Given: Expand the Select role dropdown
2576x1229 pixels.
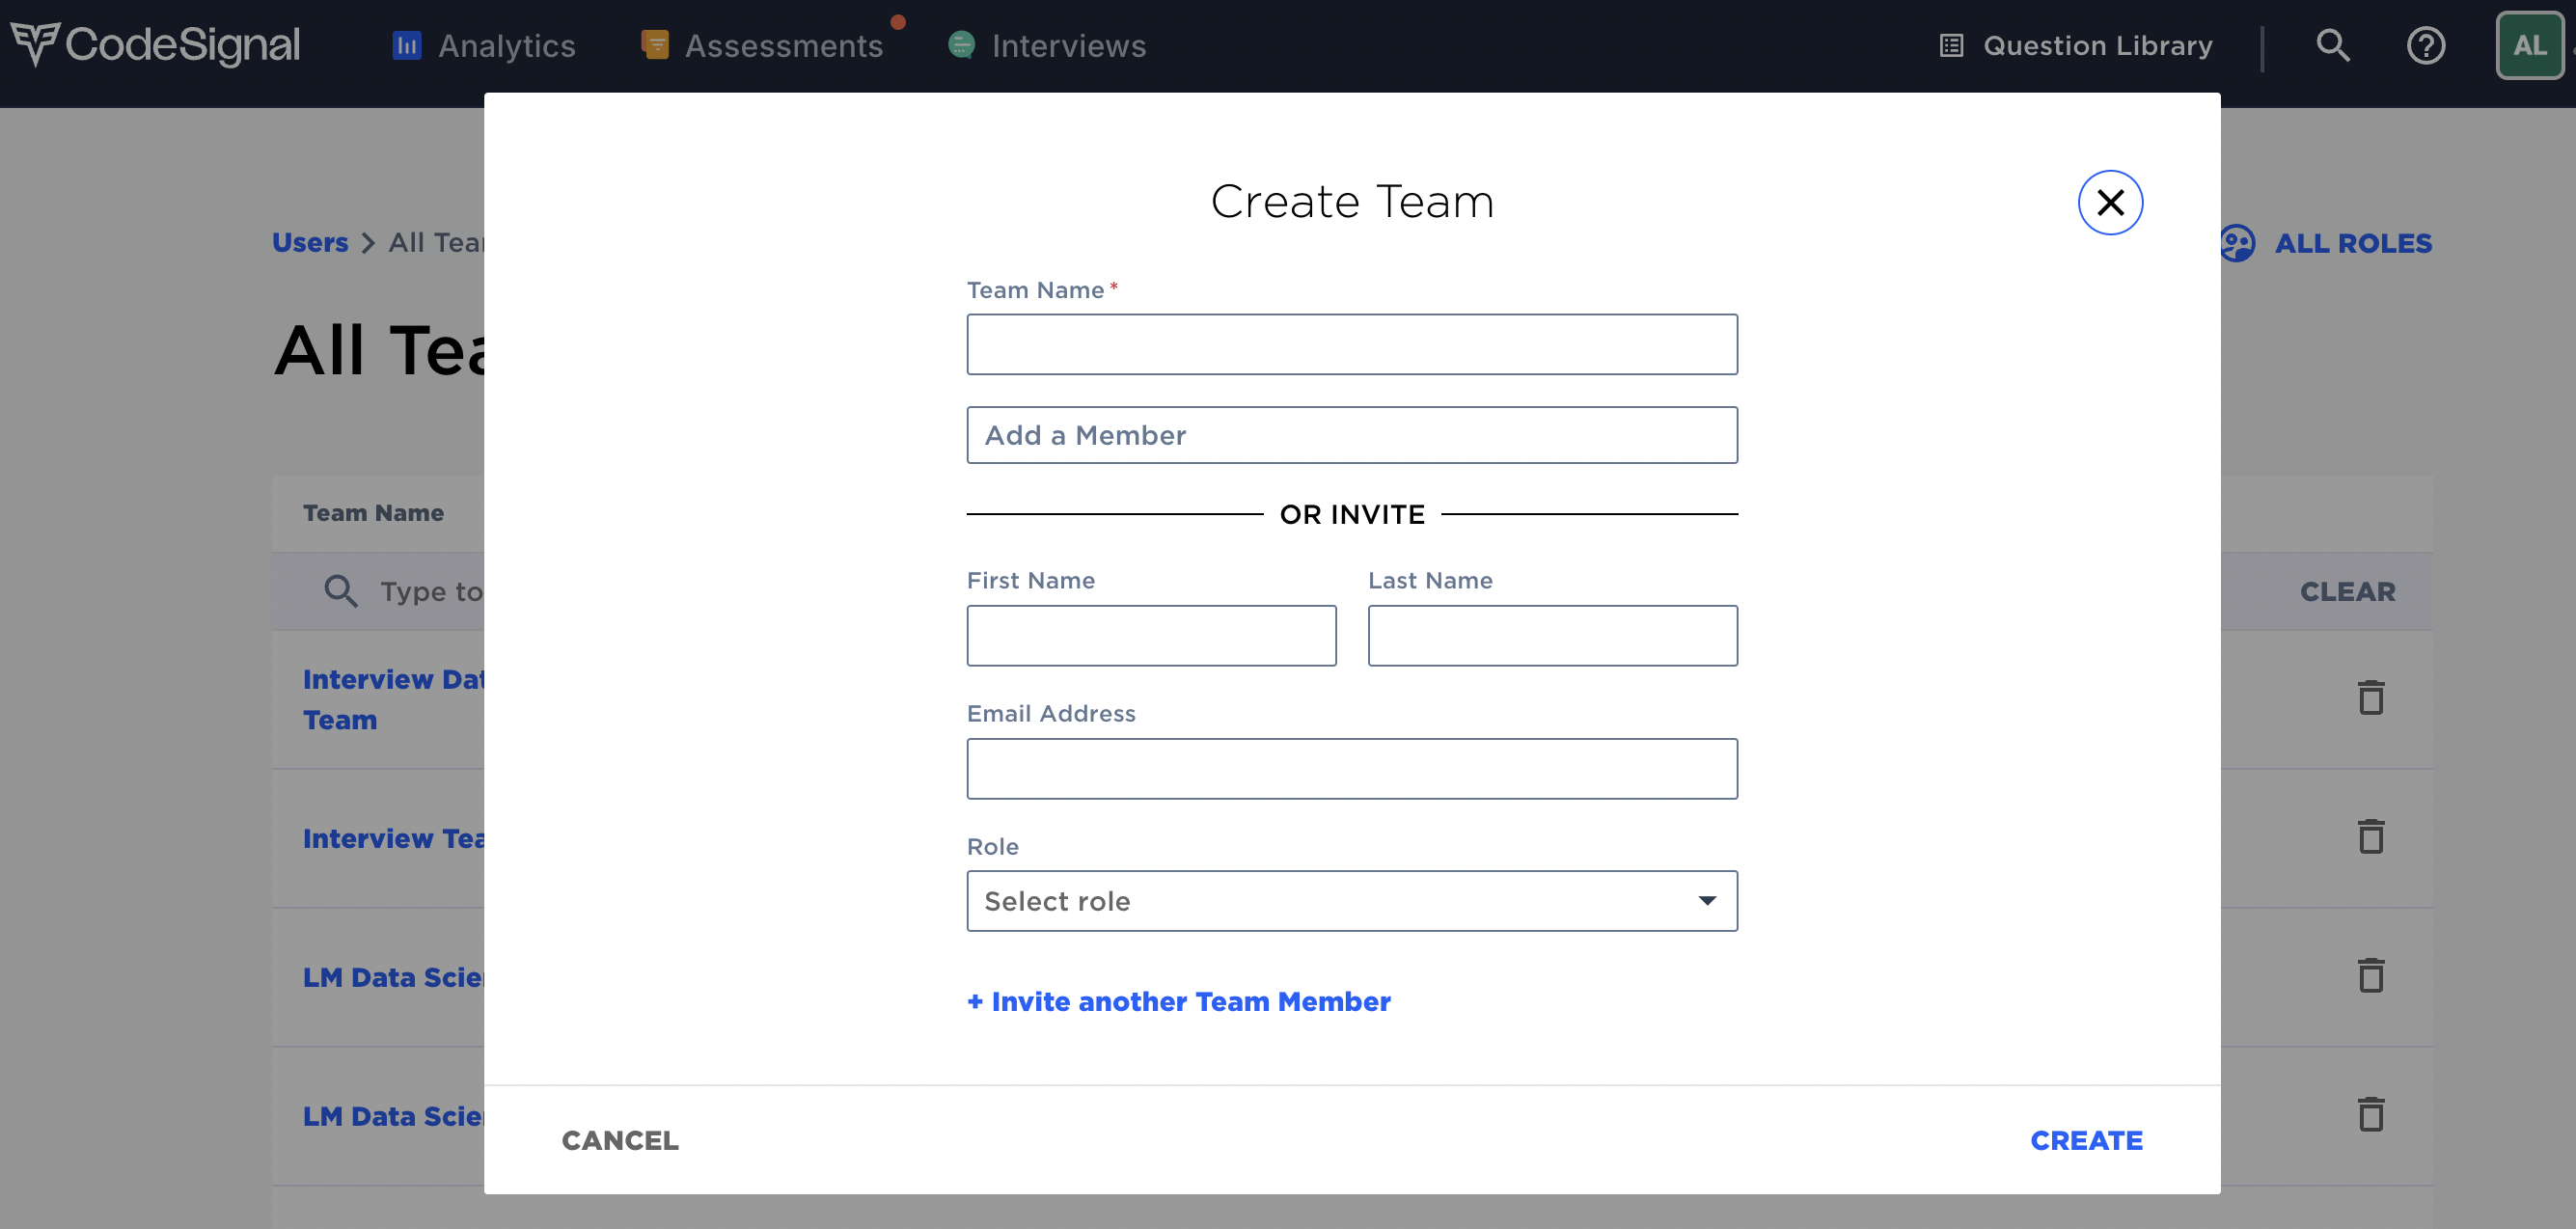Looking at the screenshot, I should point(1352,901).
